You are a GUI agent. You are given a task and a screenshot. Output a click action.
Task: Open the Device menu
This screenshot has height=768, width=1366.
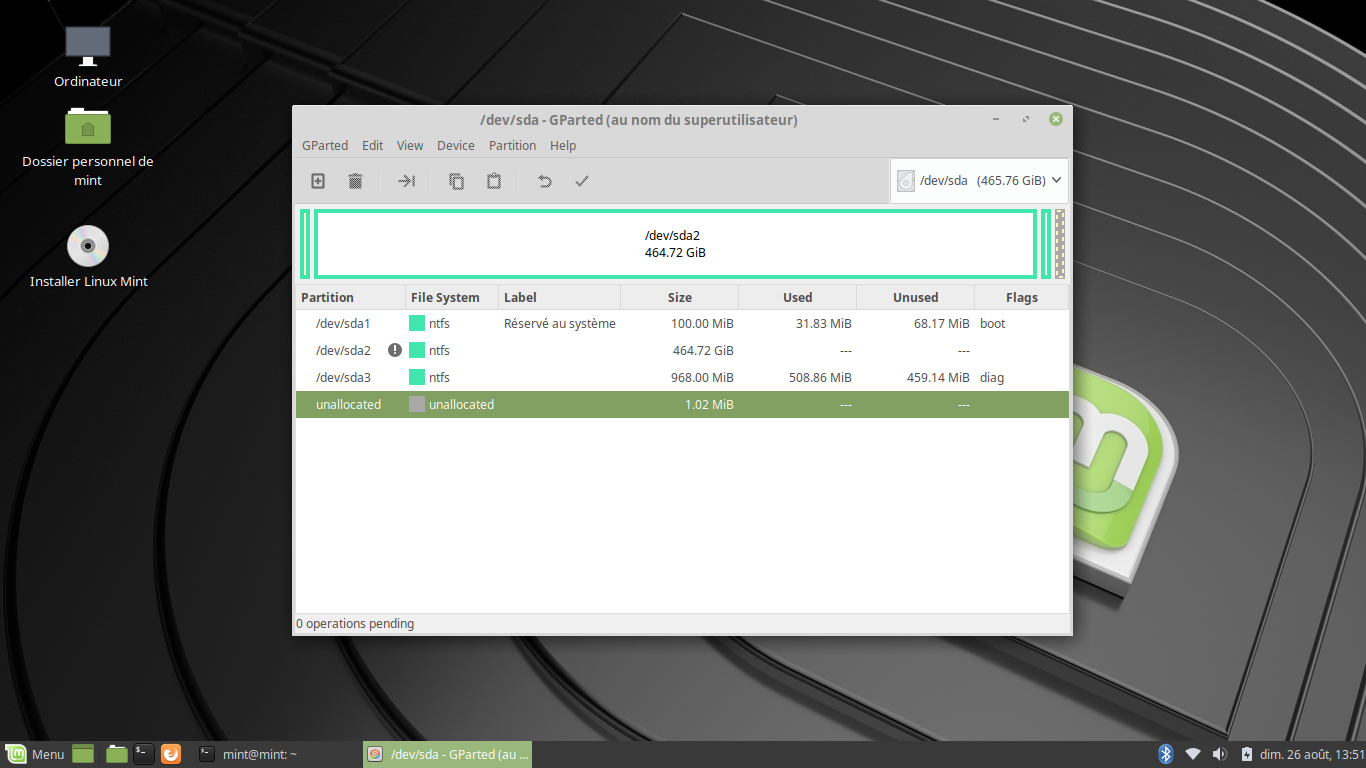pos(456,146)
